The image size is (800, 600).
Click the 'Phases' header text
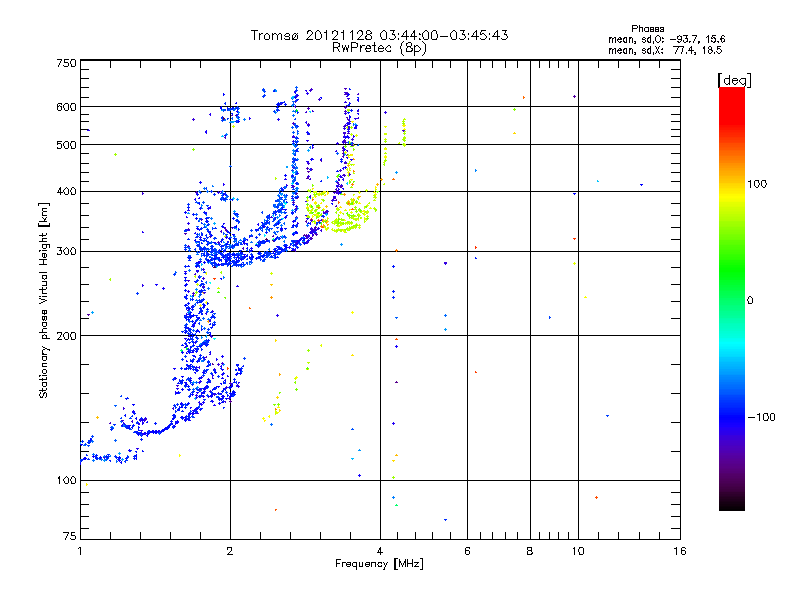(x=647, y=29)
